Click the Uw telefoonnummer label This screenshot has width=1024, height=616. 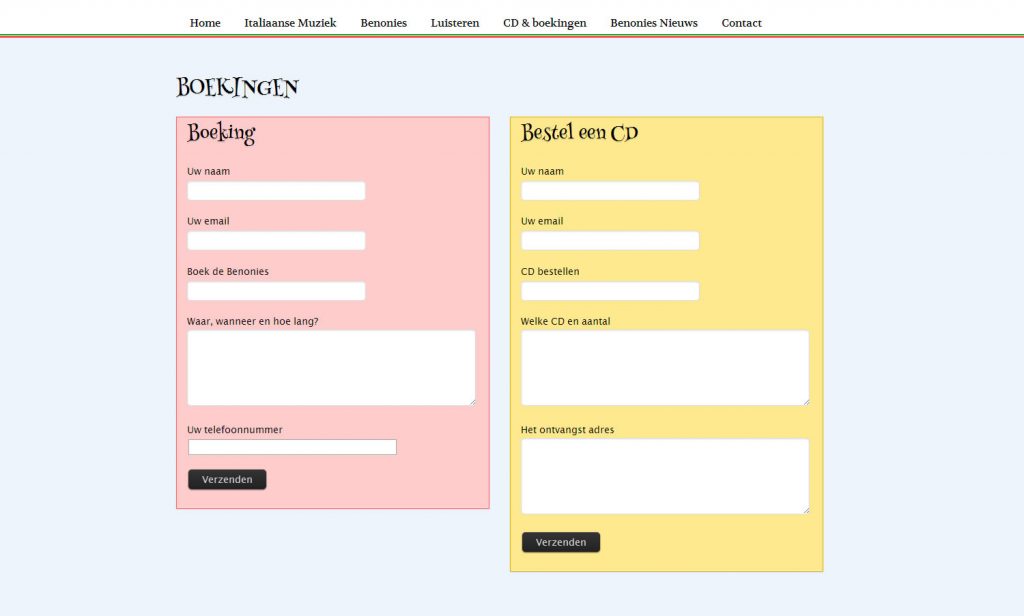tap(234, 430)
